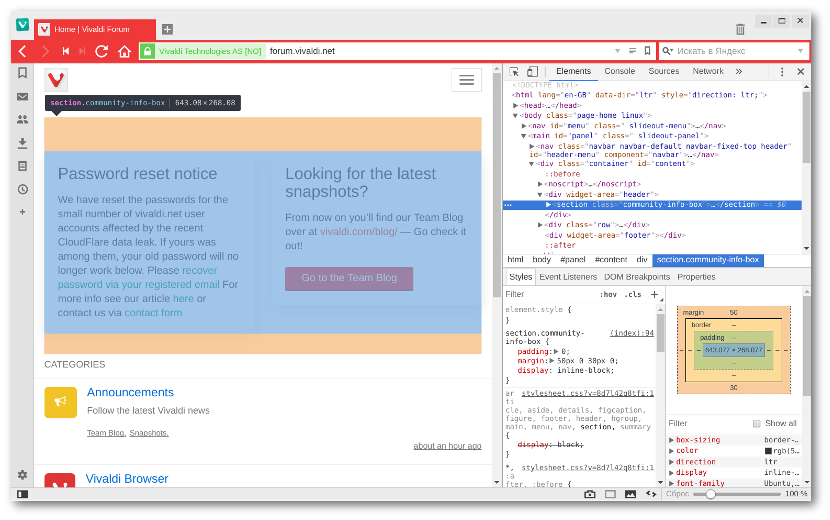
Task: Expand the noscript element node
Action: (540, 184)
